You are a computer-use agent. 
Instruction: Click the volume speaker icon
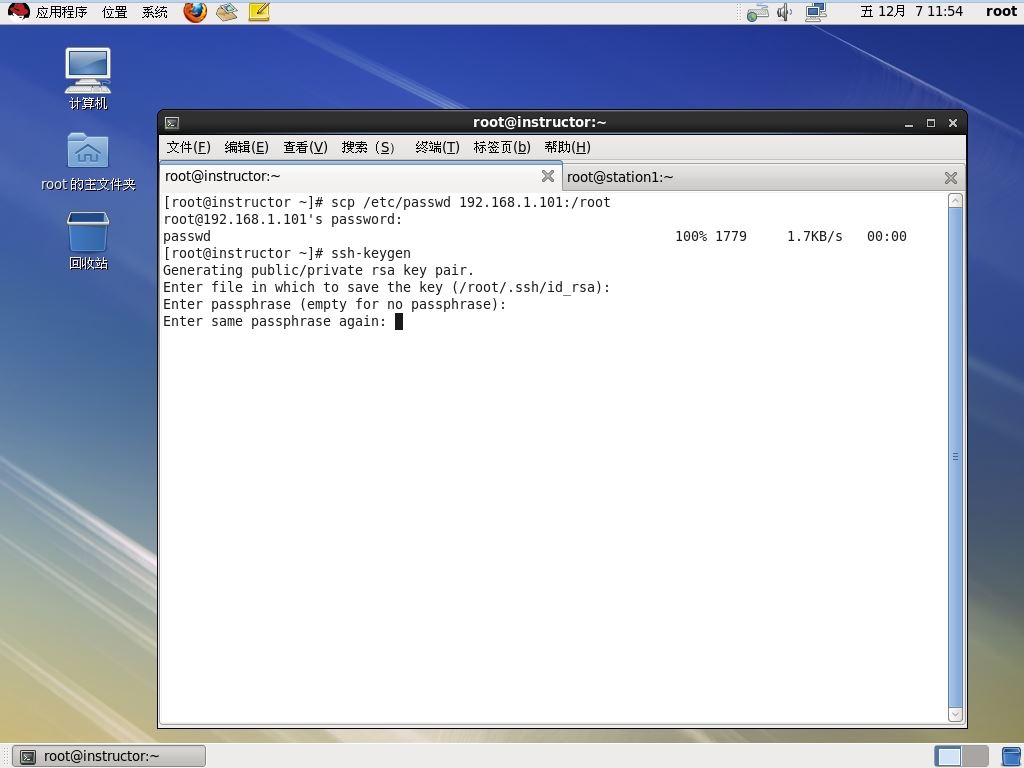pyautogui.click(x=784, y=12)
